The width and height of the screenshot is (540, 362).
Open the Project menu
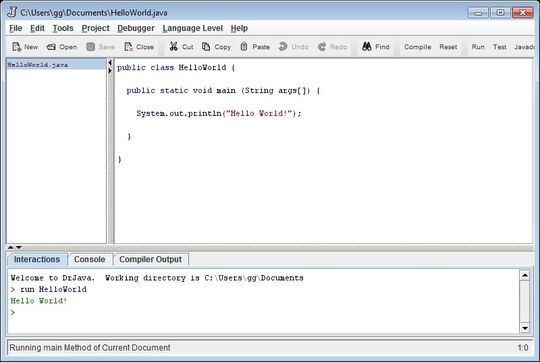95,28
